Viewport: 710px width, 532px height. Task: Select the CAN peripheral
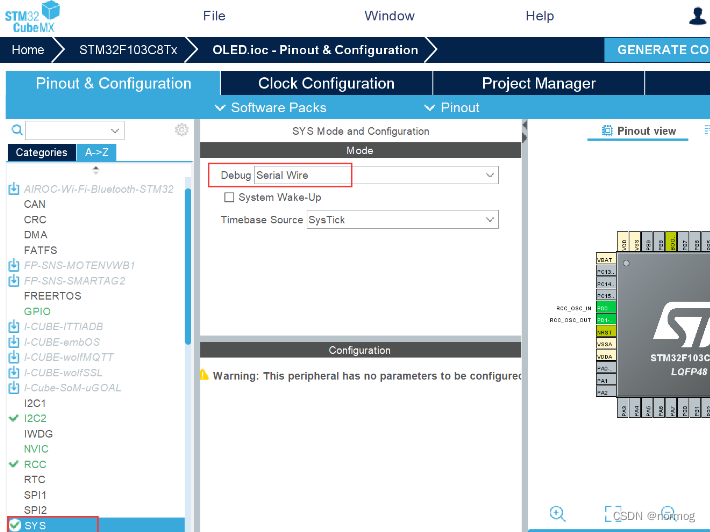(35, 204)
